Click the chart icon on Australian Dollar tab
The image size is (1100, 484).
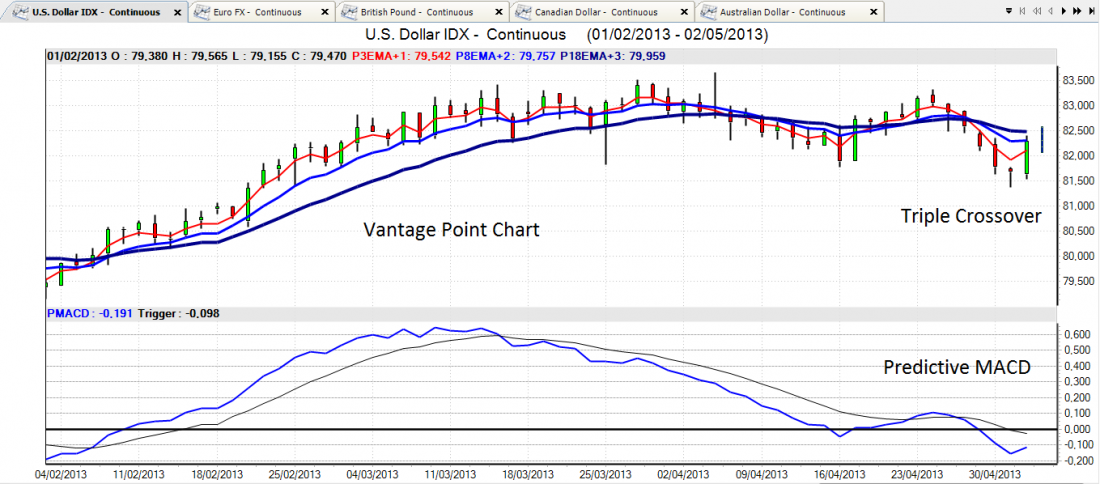tap(709, 12)
